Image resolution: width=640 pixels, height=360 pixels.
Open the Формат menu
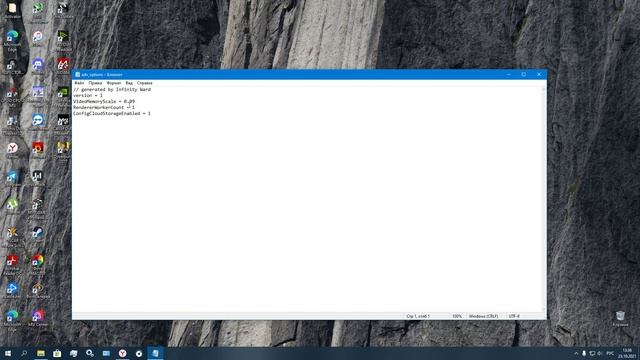coord(113,83)
